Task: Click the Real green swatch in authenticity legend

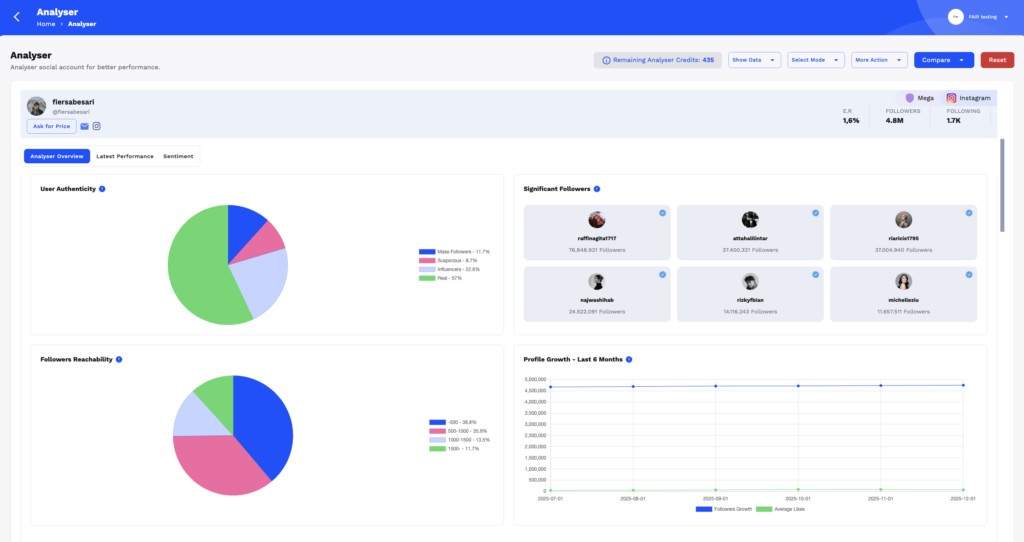Action: (x=427, y=278)
